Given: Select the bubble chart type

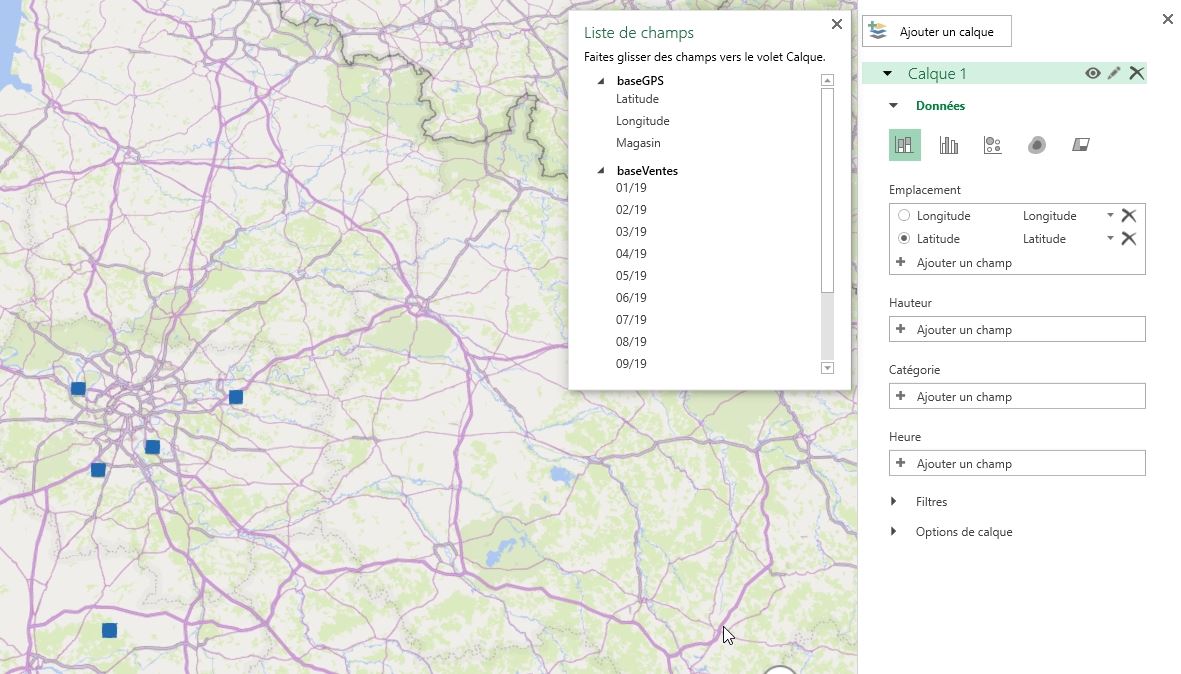Looking at the screenshot, I should click(993, 145).
